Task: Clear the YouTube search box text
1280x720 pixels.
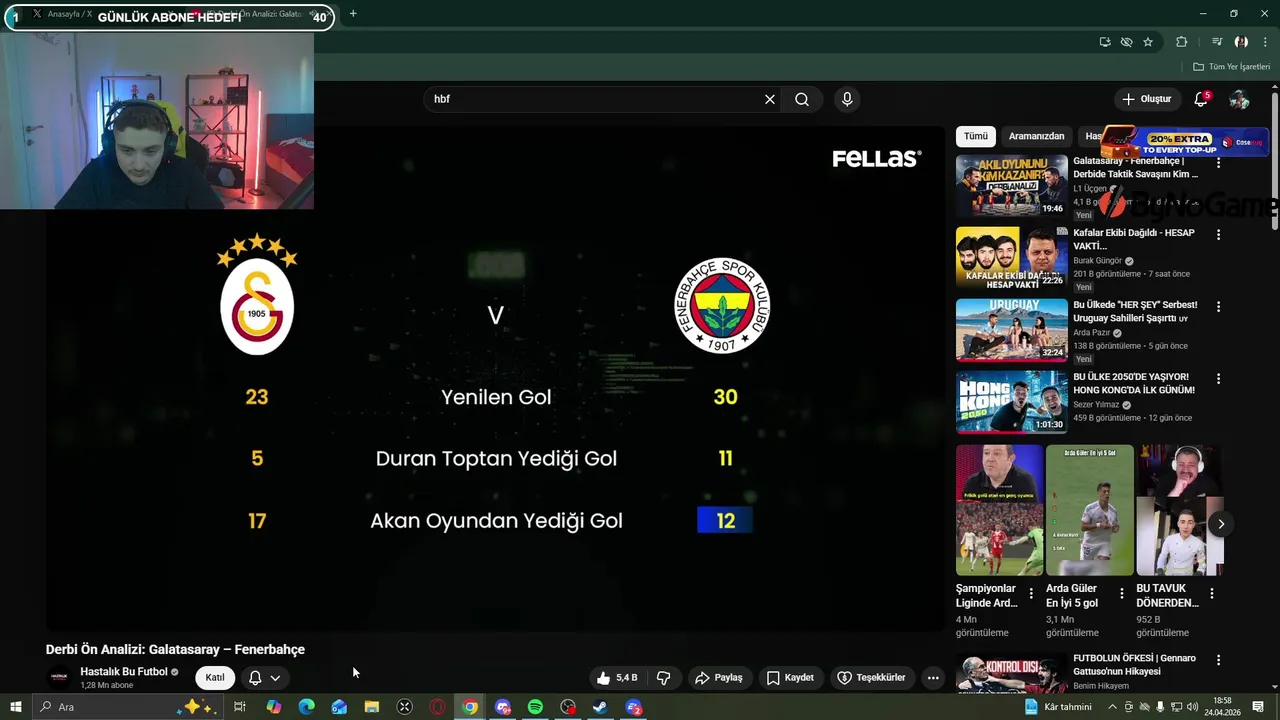Action: [x=770, y=99]
